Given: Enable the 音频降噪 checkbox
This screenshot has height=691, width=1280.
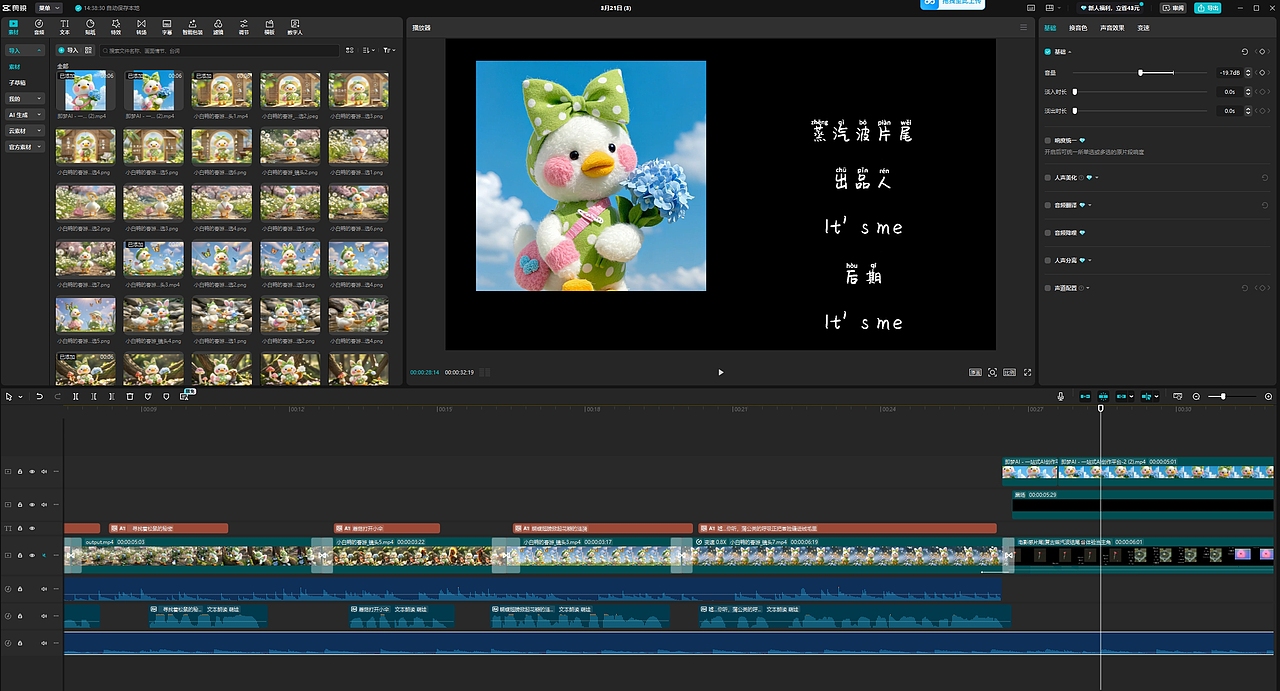Looking at the screenshot, I should (x=1048, y=233).
